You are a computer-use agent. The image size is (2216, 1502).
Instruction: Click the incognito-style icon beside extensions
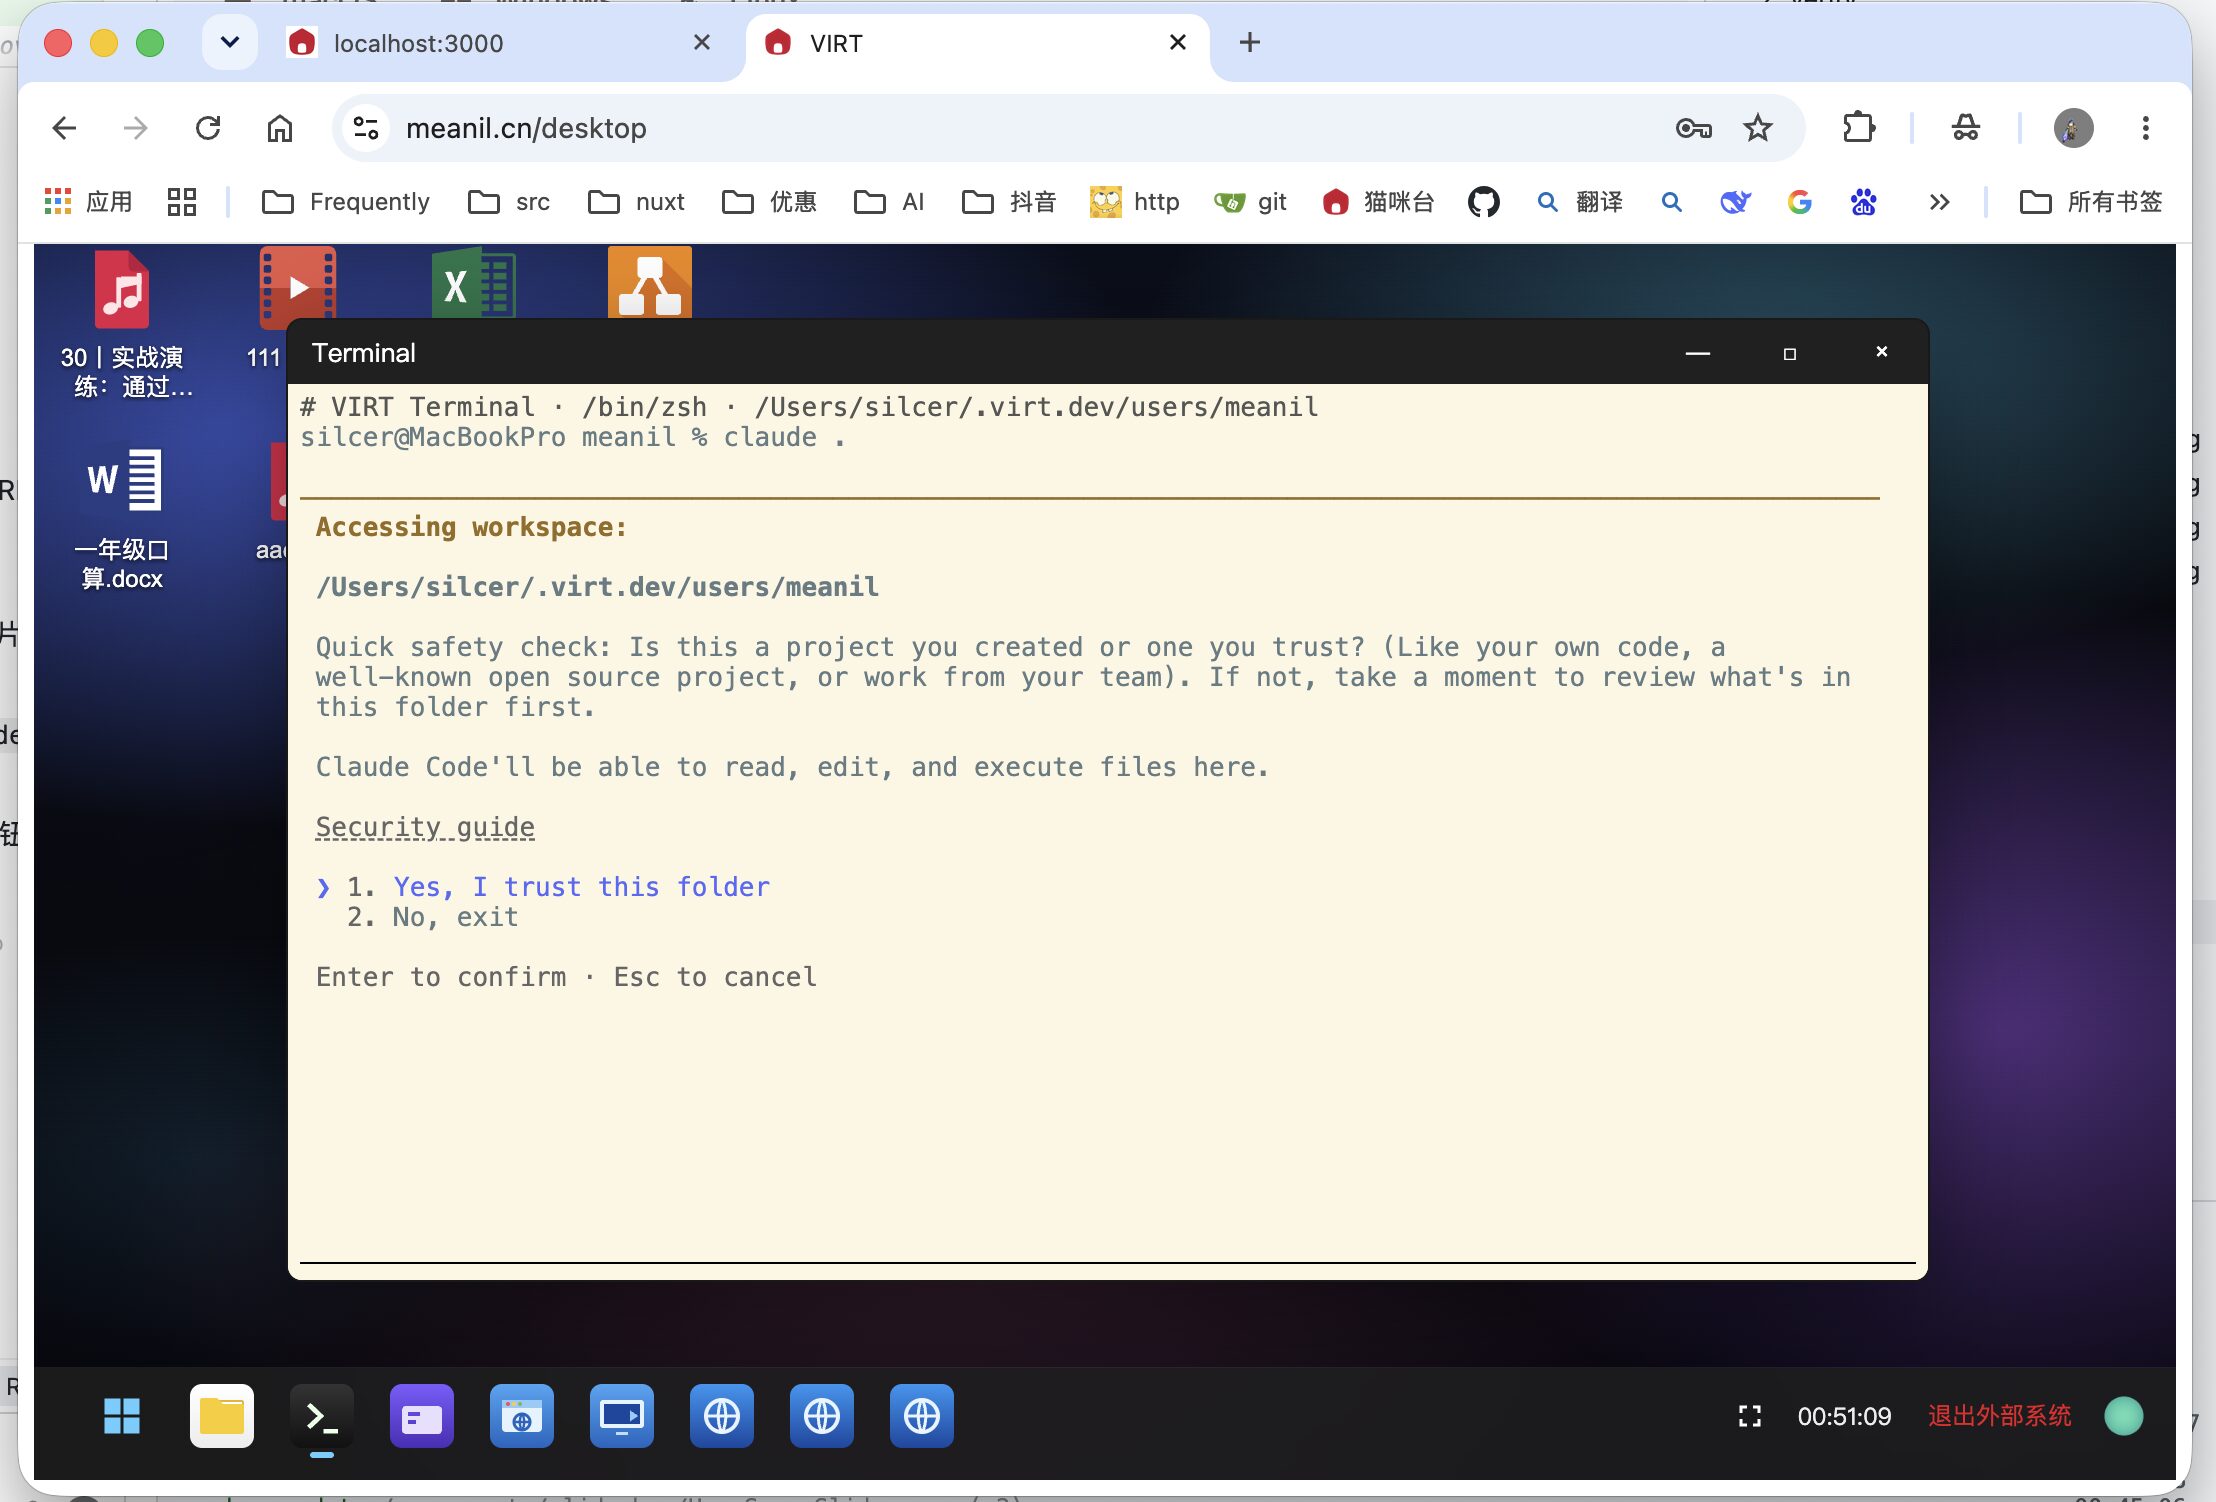(1965, 128)
